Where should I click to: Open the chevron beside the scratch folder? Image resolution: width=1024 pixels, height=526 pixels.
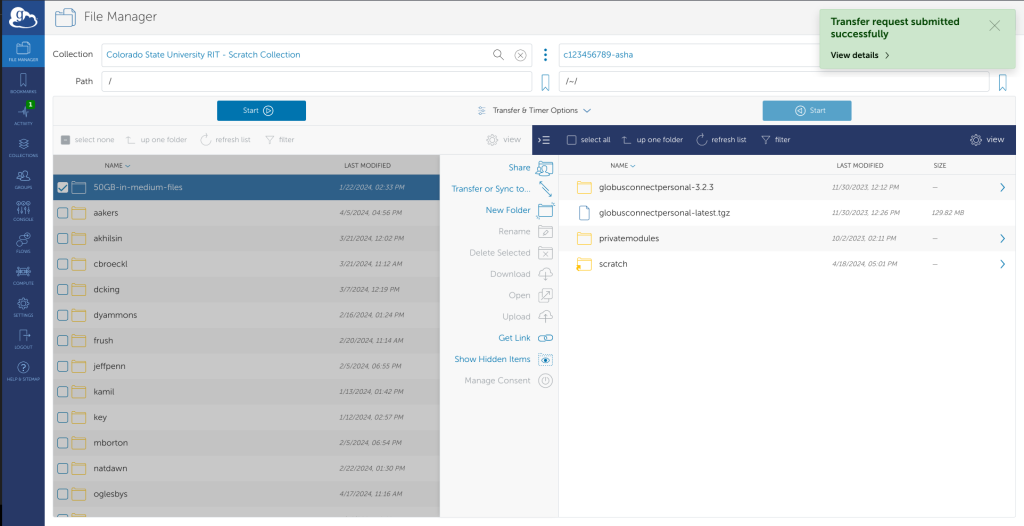tap(1001, 264)
